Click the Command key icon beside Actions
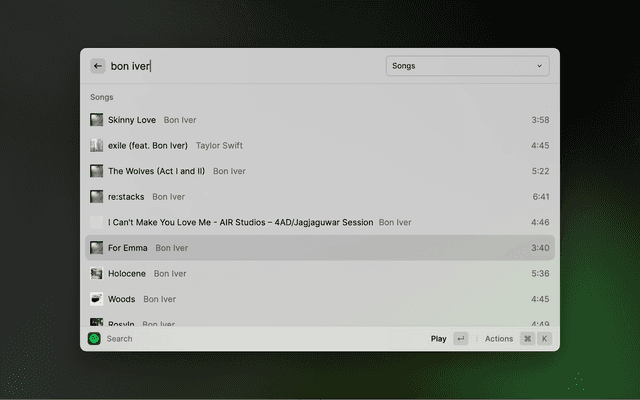Viewport: 640px width, 400px height. [527, 339]
